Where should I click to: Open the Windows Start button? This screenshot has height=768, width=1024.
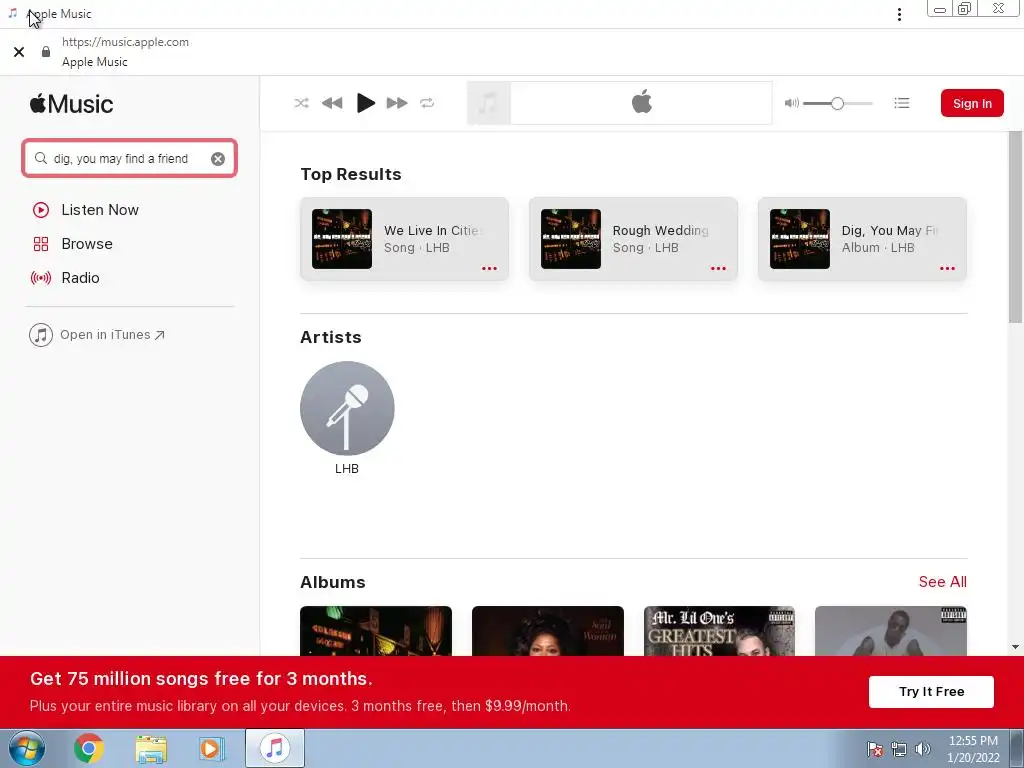(x=27, y=748)
